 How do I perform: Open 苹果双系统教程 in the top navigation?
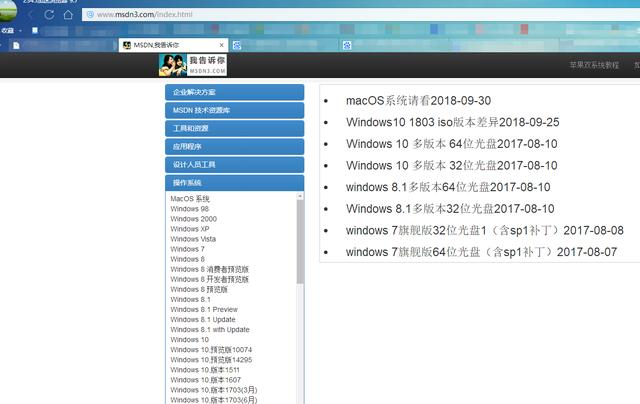pos(594,65)
